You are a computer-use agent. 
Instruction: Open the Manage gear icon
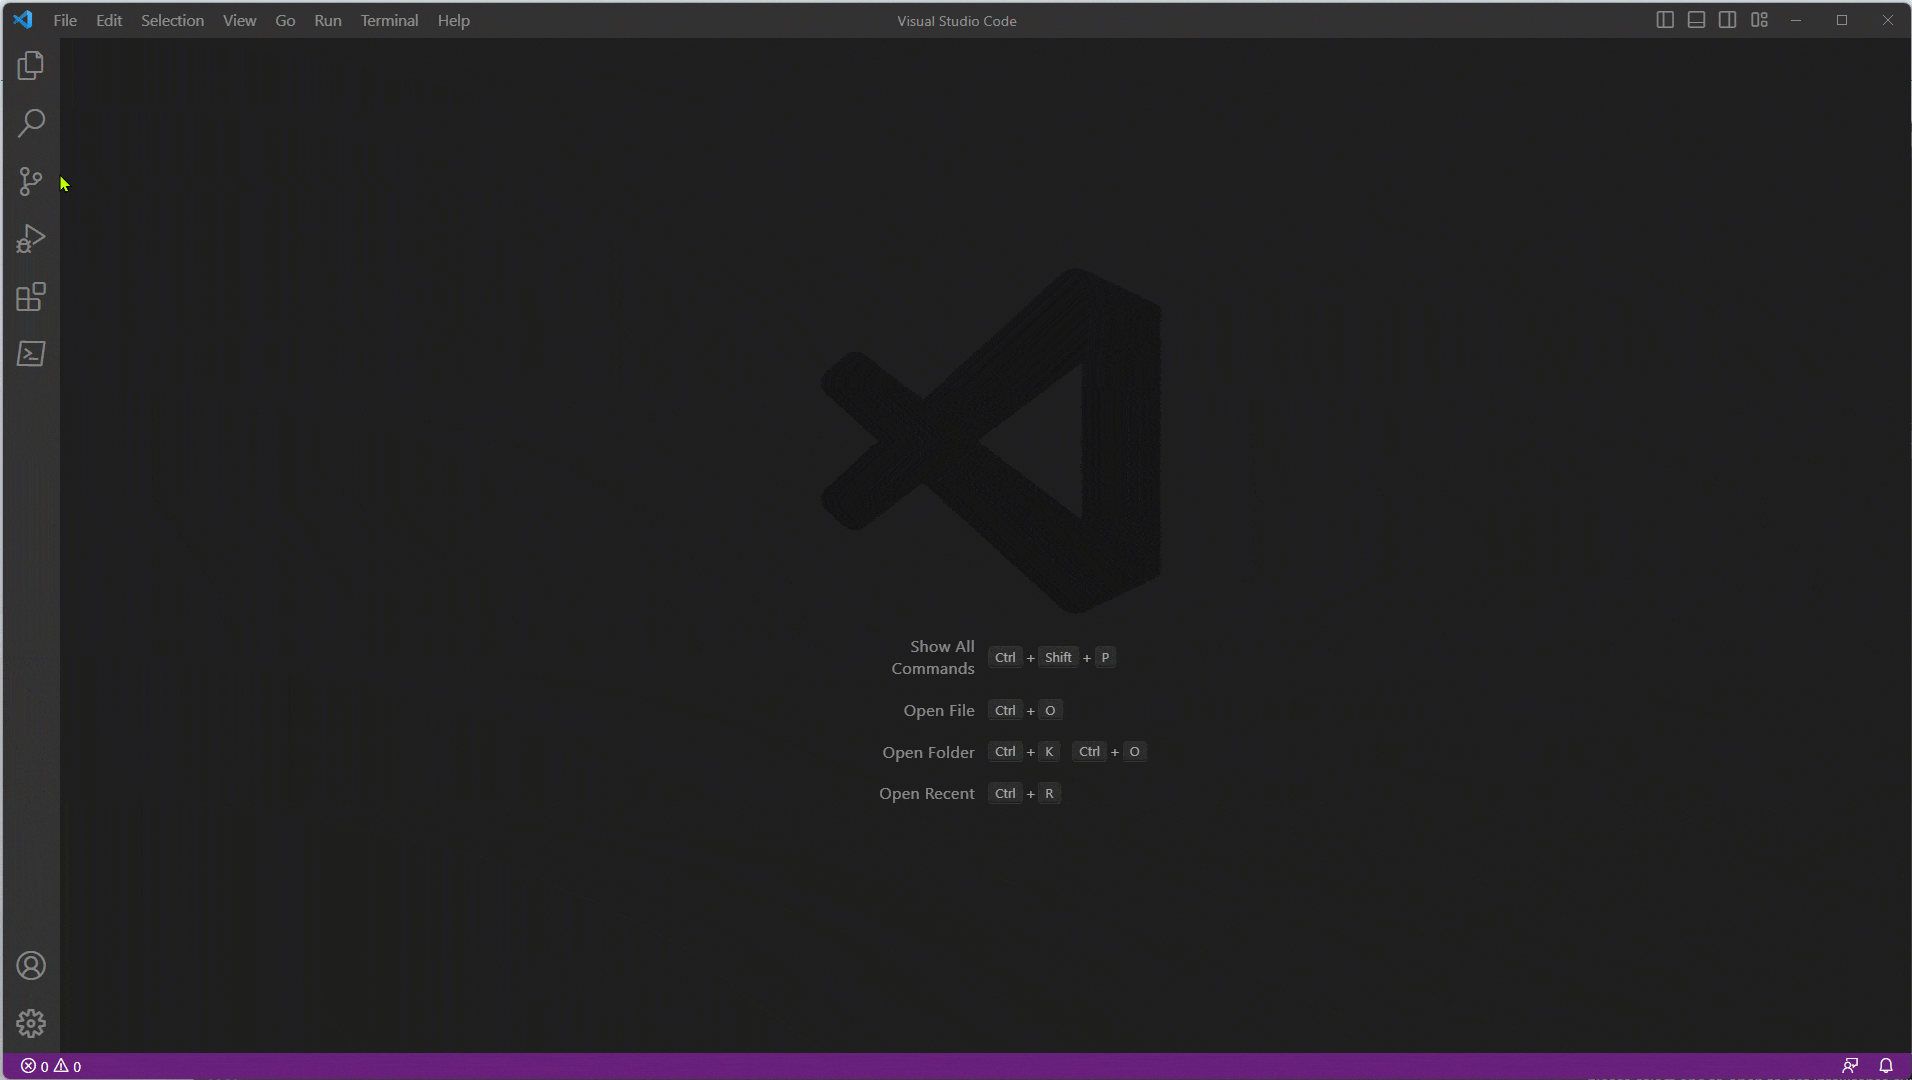point(30,1023)
